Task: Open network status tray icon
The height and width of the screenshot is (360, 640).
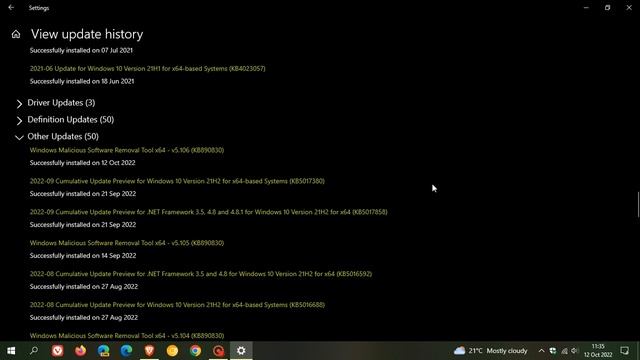Action: click(564, 351)
